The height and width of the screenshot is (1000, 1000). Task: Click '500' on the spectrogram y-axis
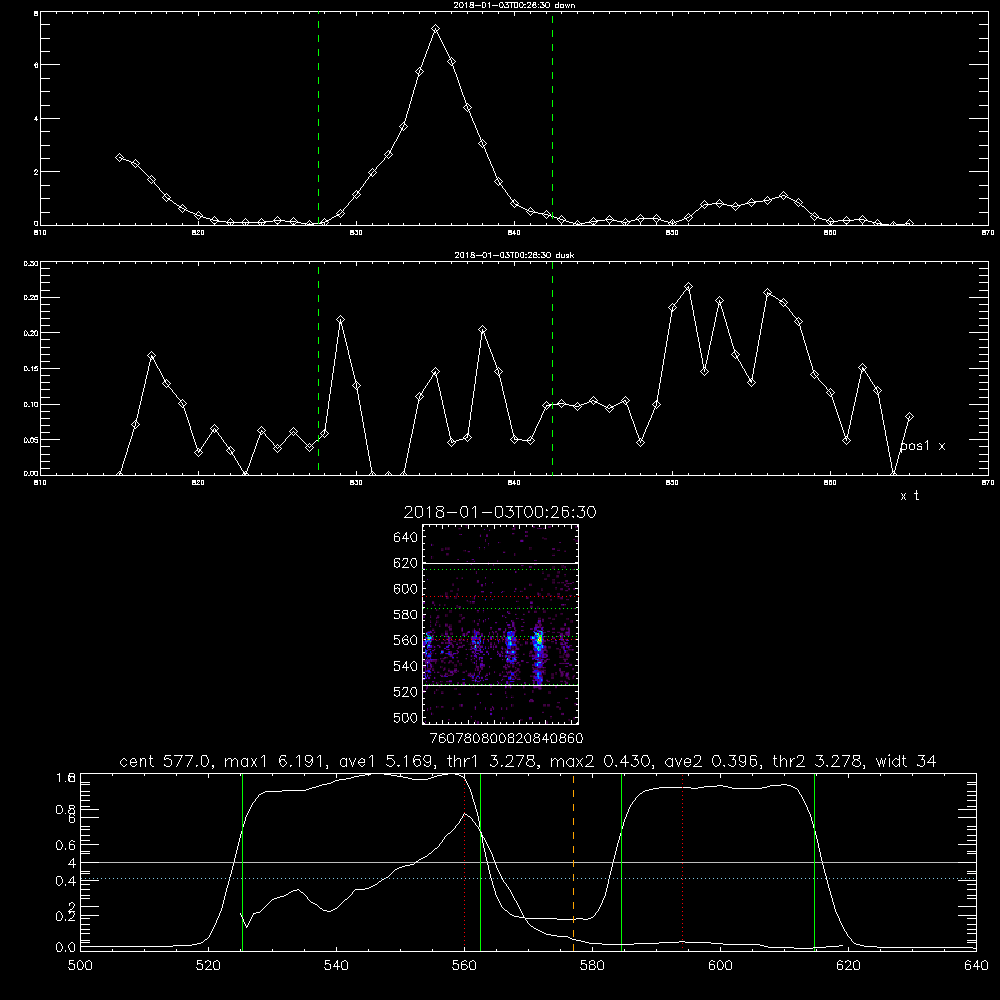tap(406, 717)
